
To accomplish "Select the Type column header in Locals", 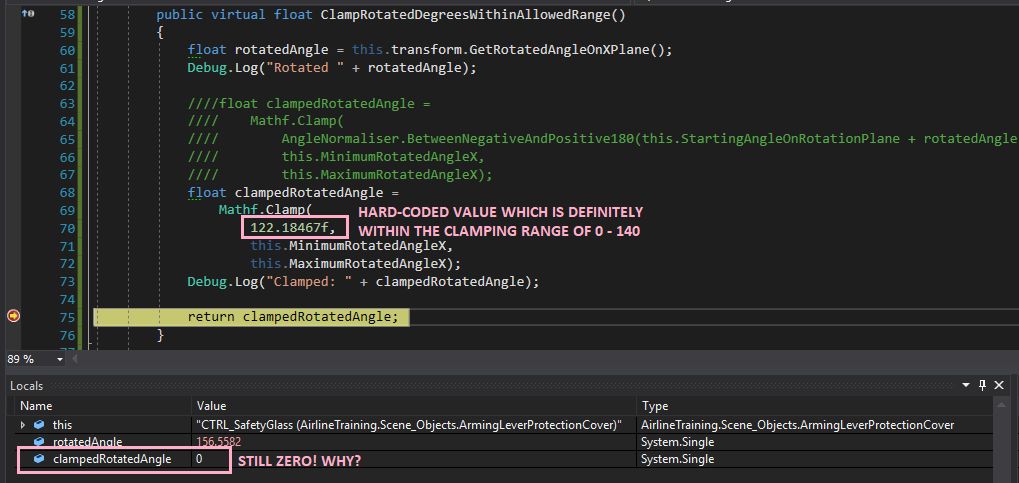I will [x=815, y=406].
